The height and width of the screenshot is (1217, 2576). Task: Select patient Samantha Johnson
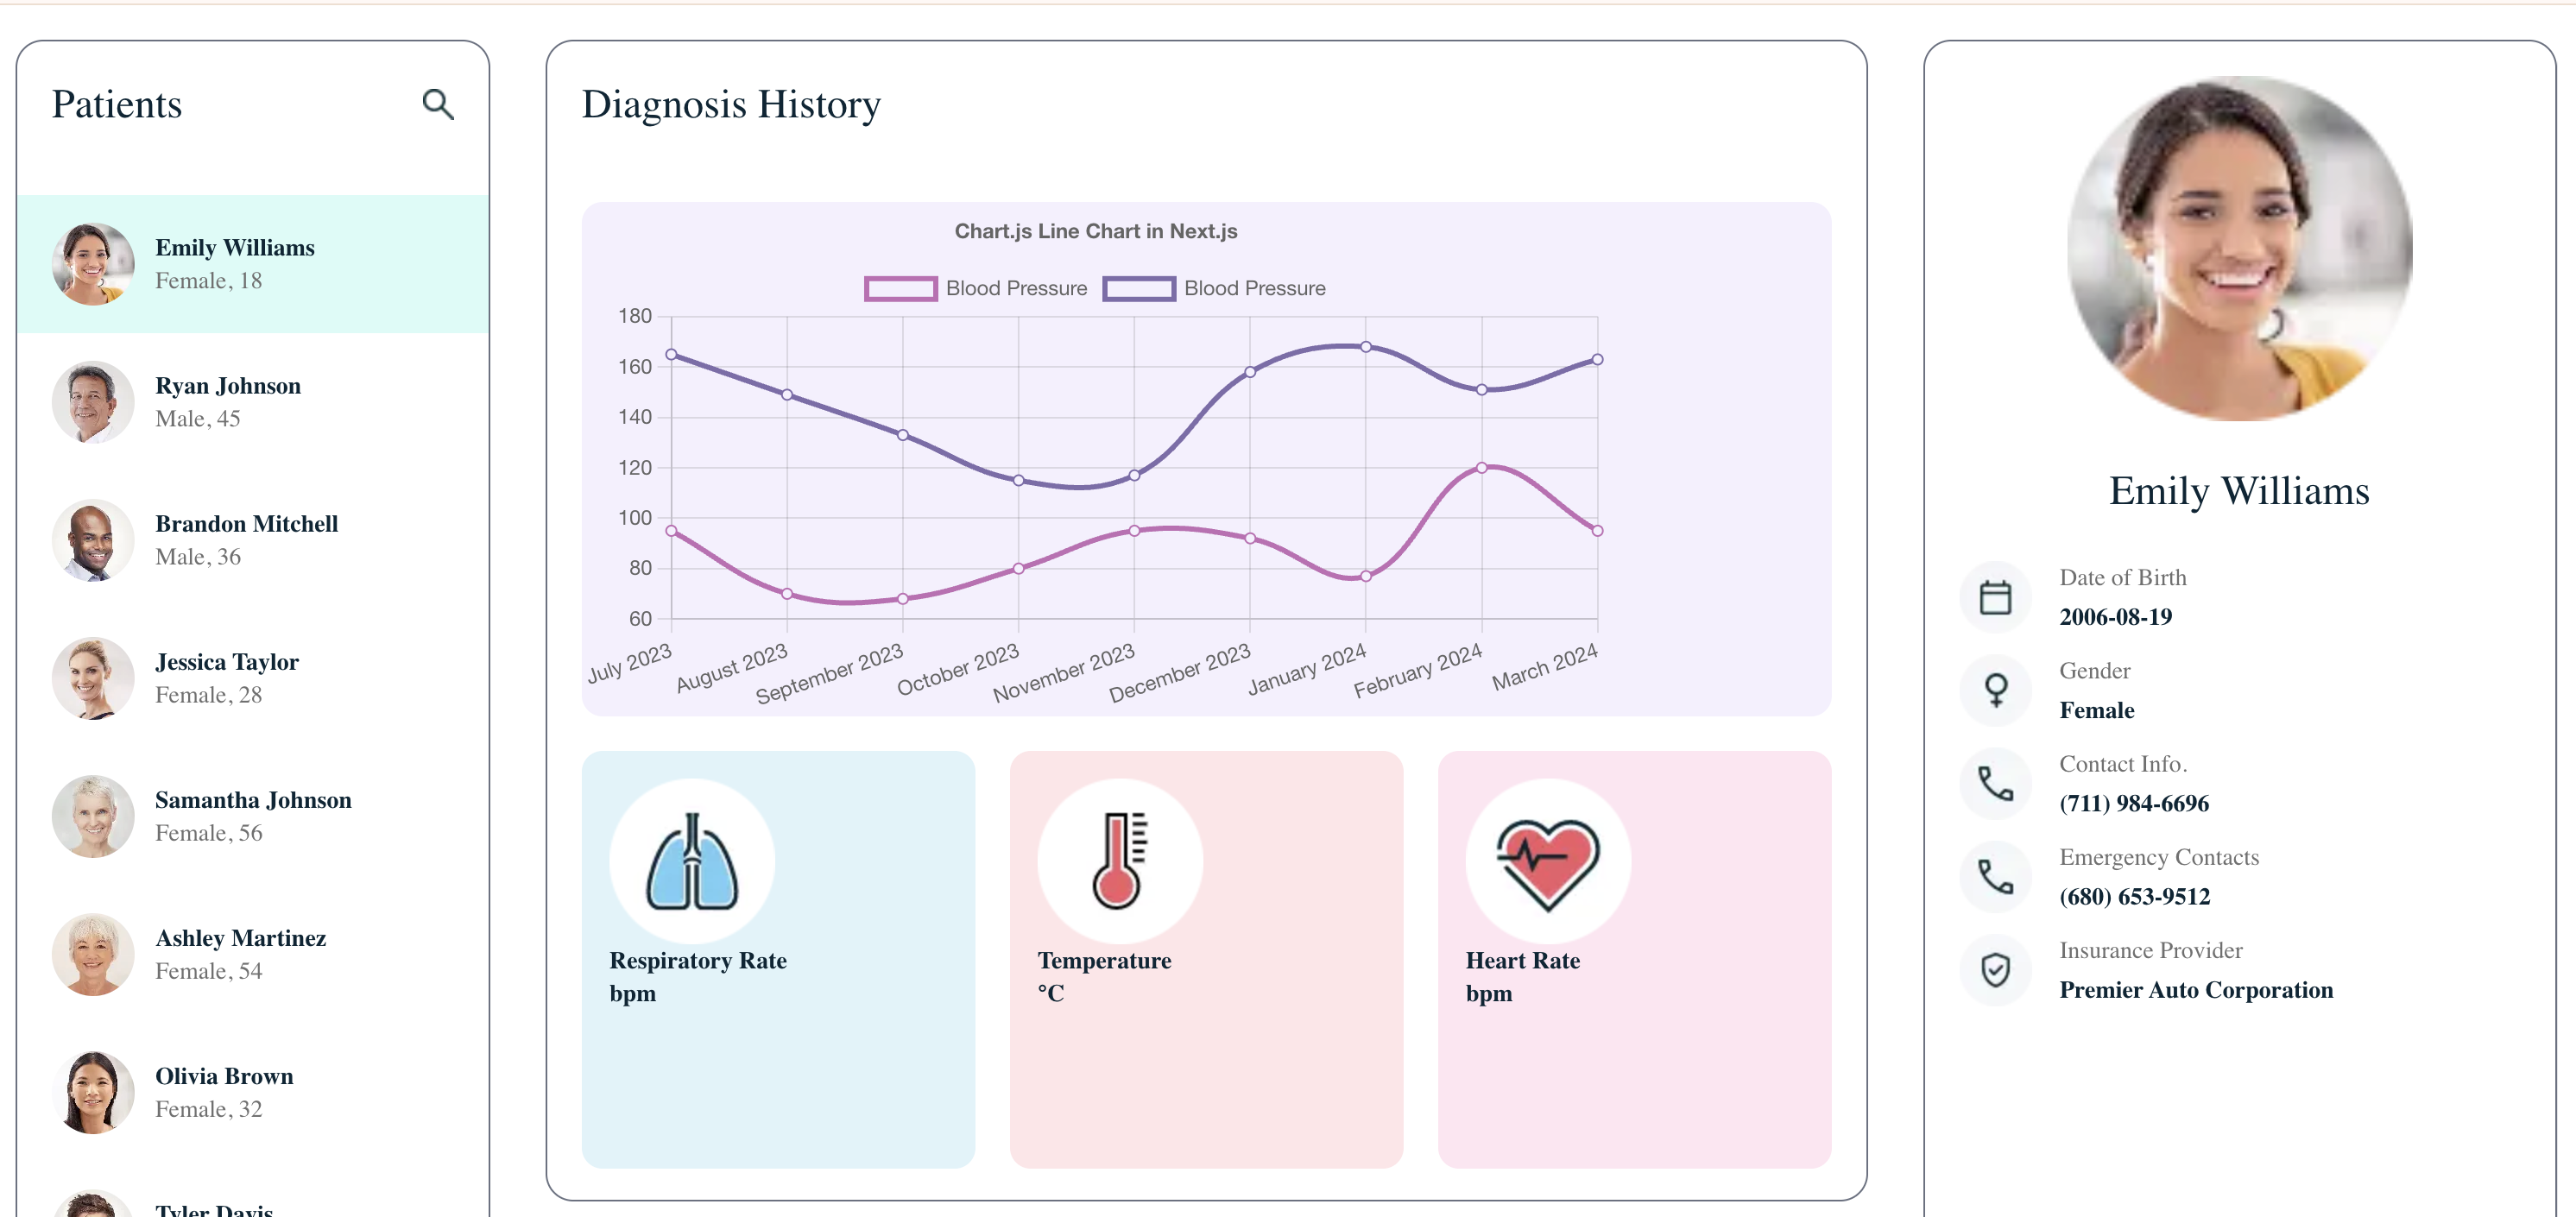click(253, 815)
